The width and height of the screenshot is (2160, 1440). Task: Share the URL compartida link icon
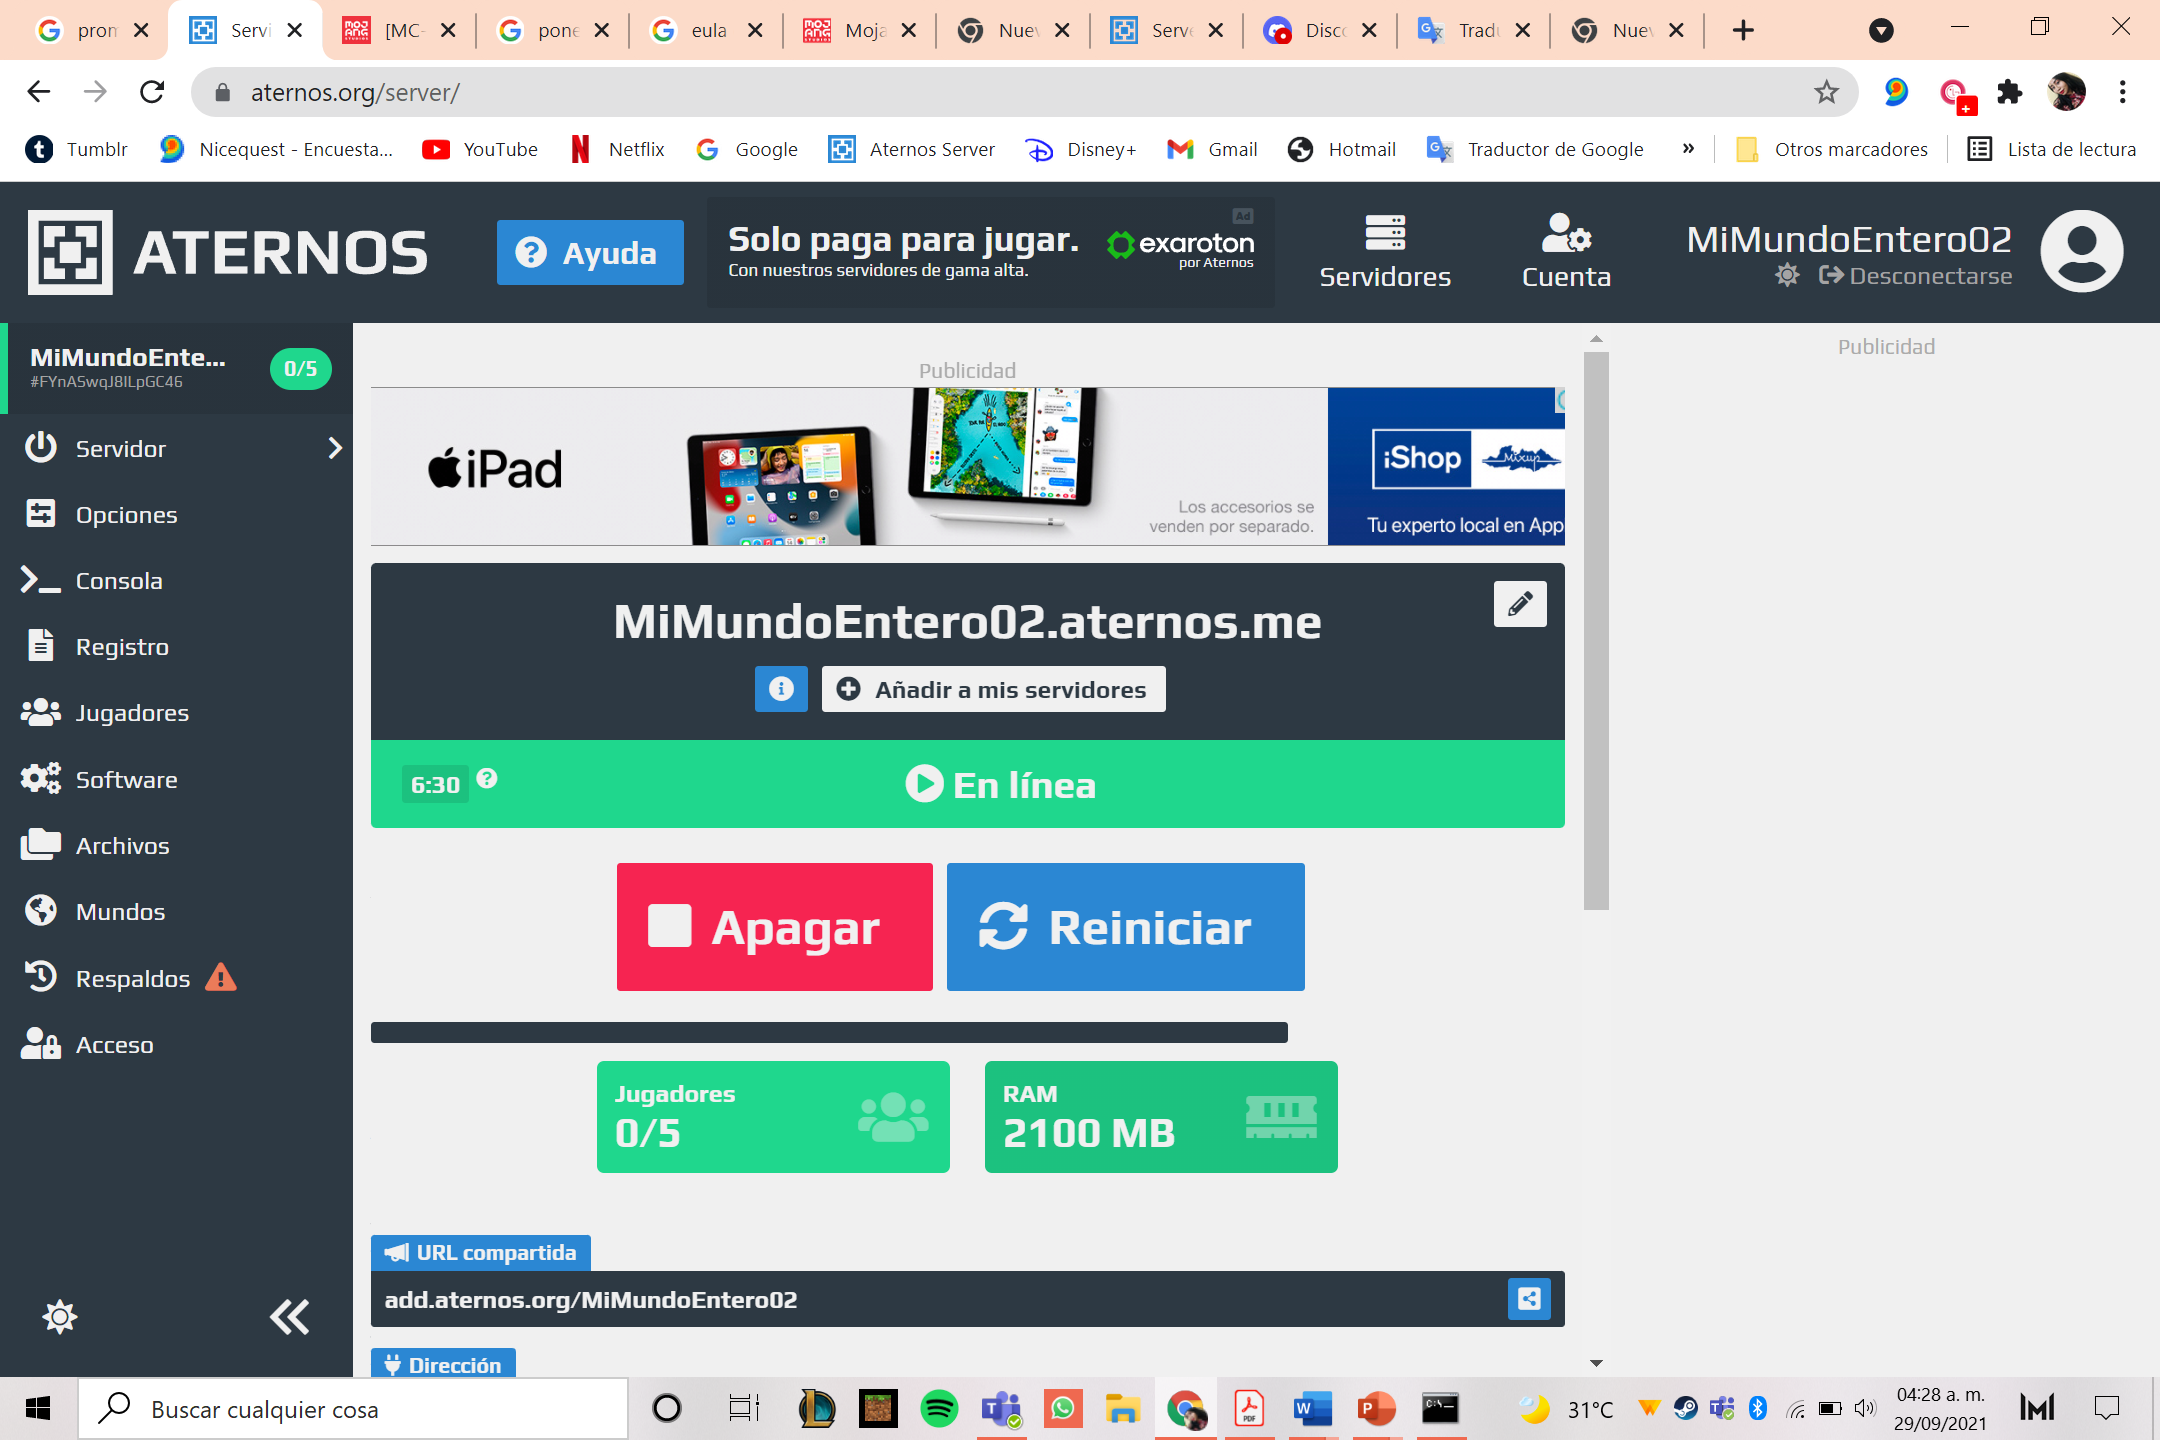pos(1529,1299)
